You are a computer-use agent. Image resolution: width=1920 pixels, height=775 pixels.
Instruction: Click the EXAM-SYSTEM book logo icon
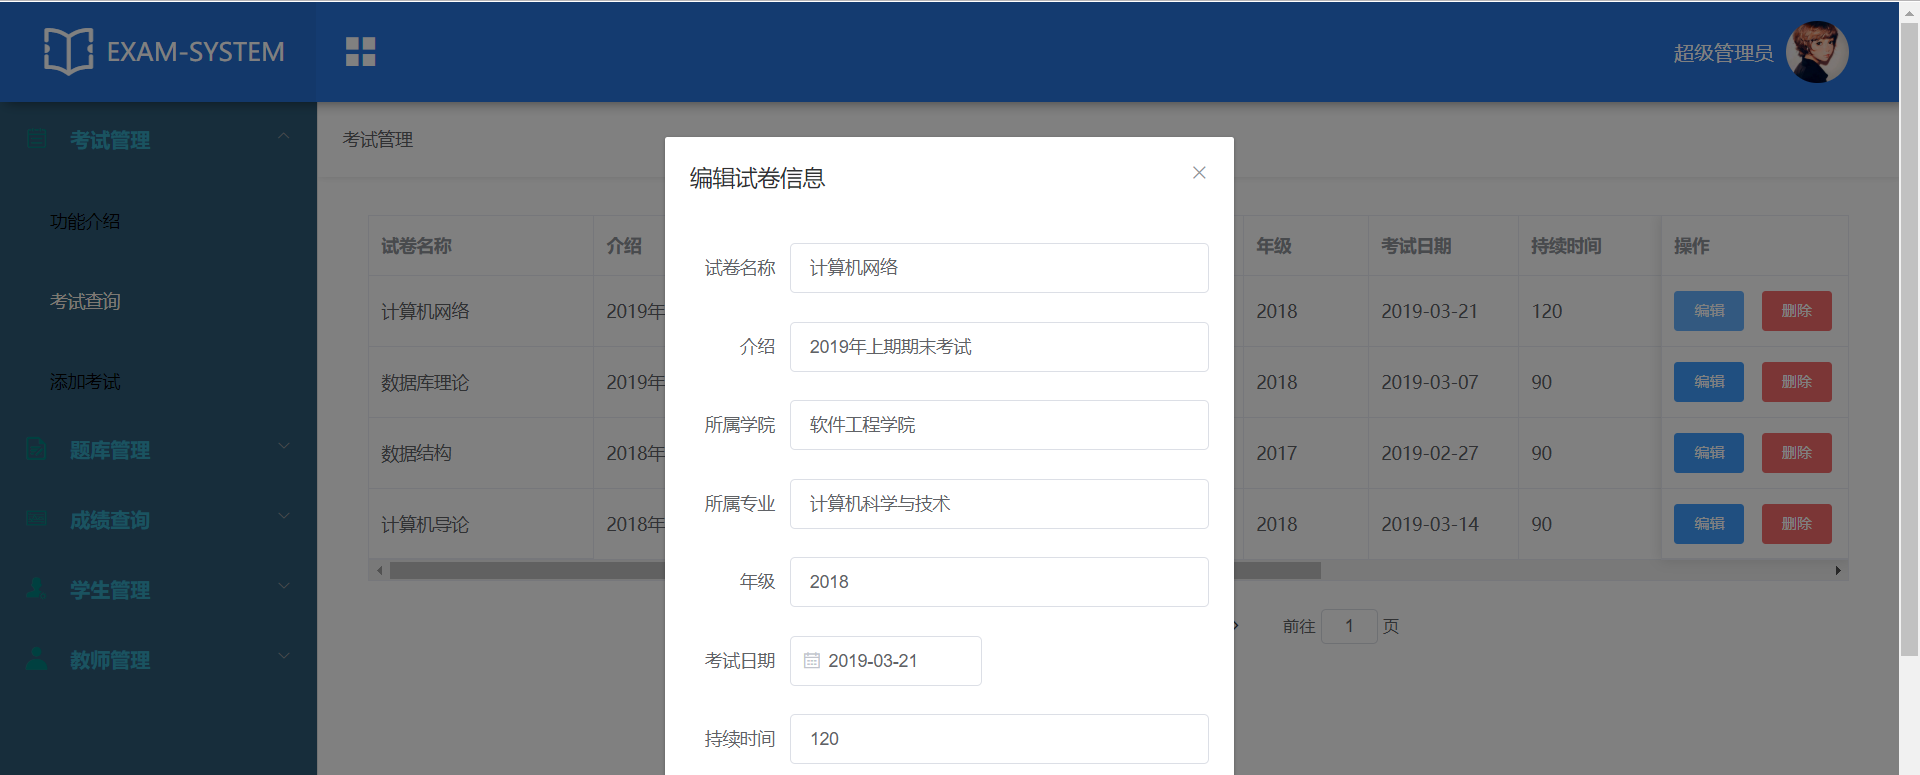pyautogui.click(x=68, y=51)
